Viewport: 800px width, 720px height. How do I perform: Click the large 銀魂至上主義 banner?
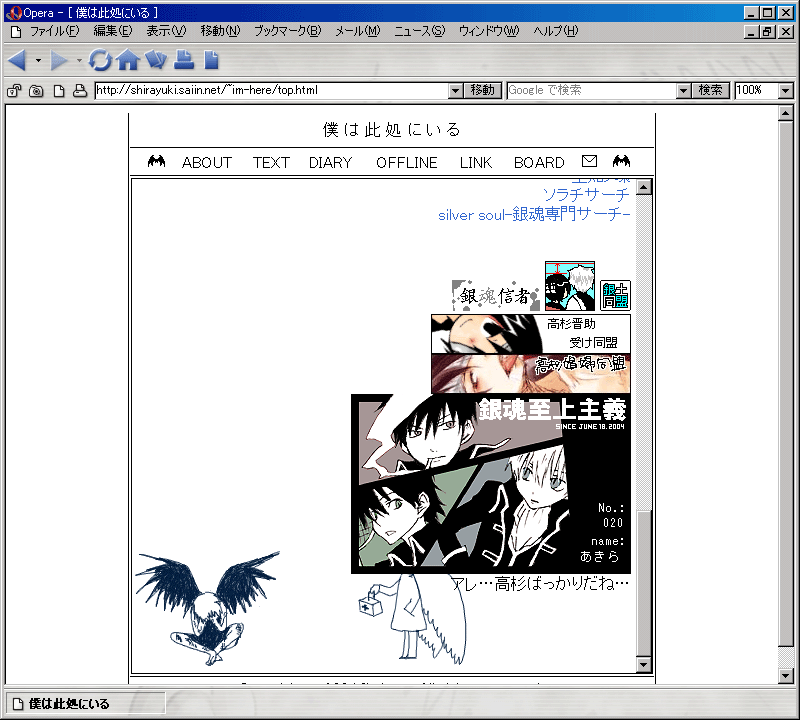(491, 484)
